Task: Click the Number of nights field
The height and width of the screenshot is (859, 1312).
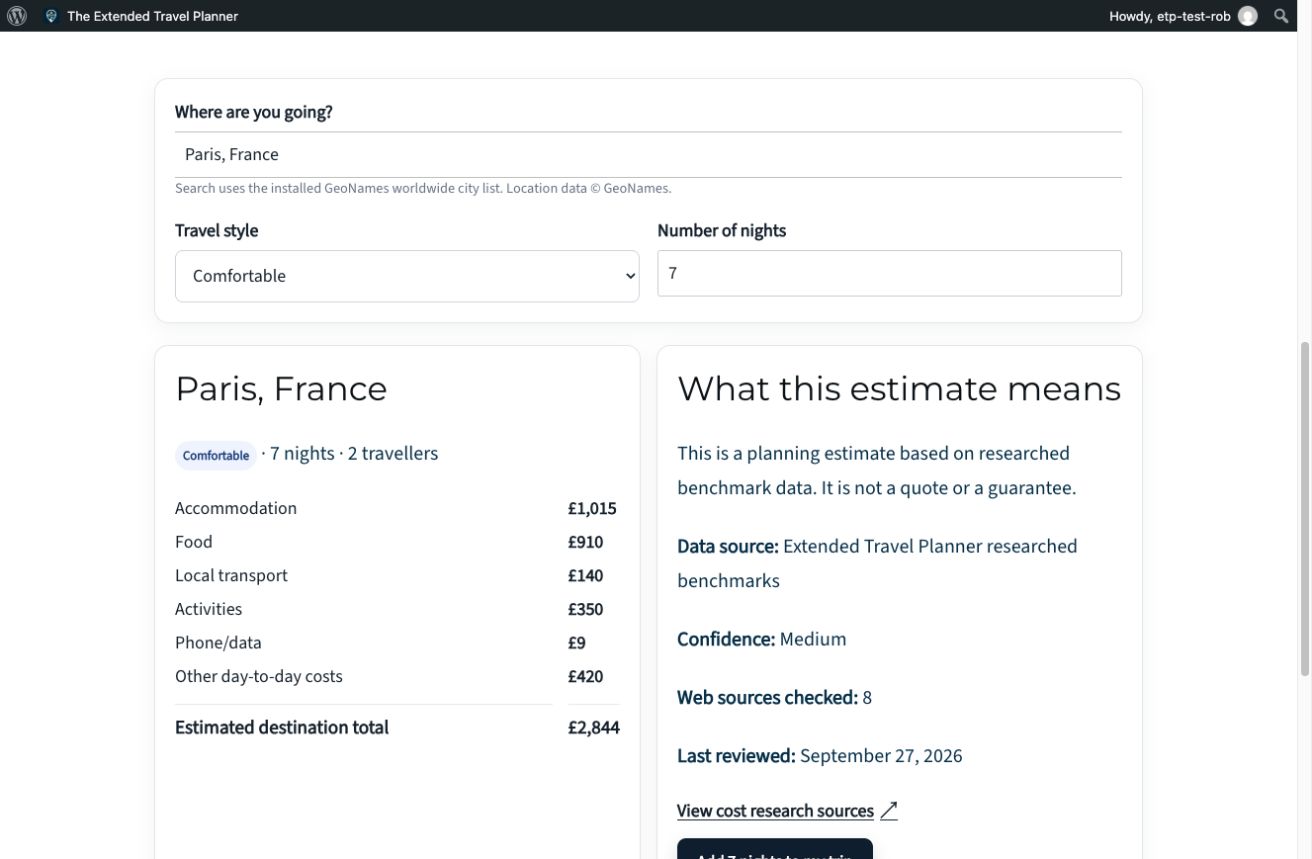Action: [x=889, y=273]
